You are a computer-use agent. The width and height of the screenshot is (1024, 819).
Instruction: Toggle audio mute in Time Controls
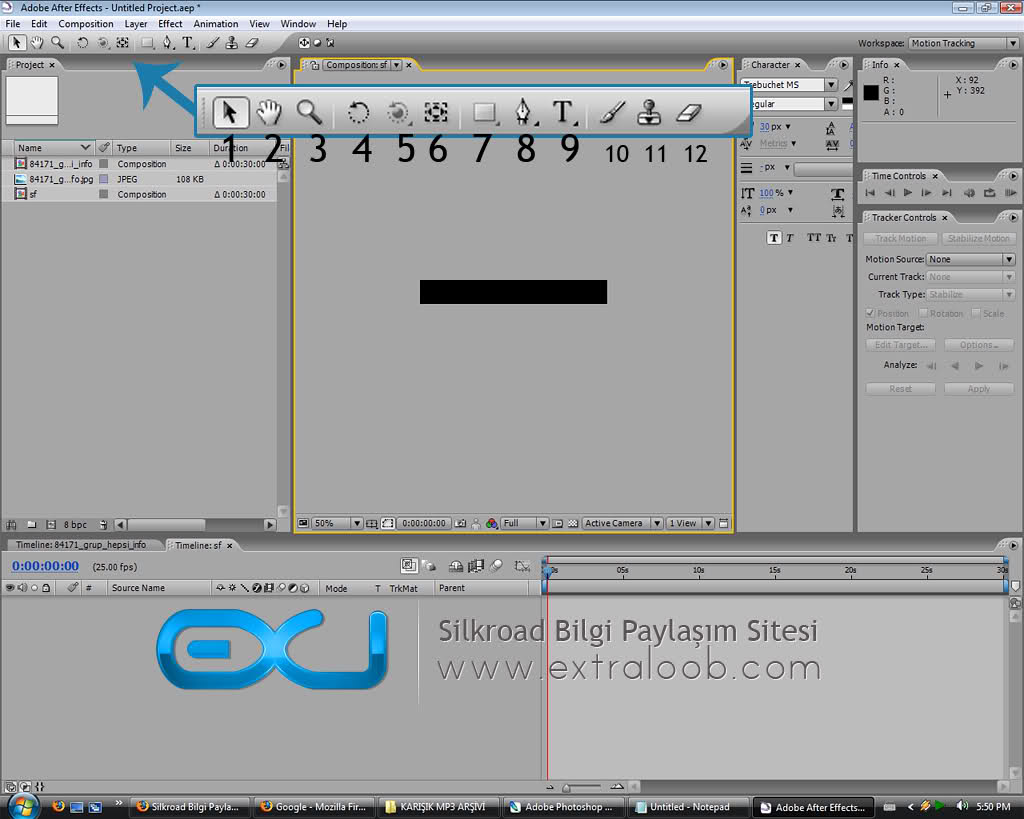coord(969,193)
